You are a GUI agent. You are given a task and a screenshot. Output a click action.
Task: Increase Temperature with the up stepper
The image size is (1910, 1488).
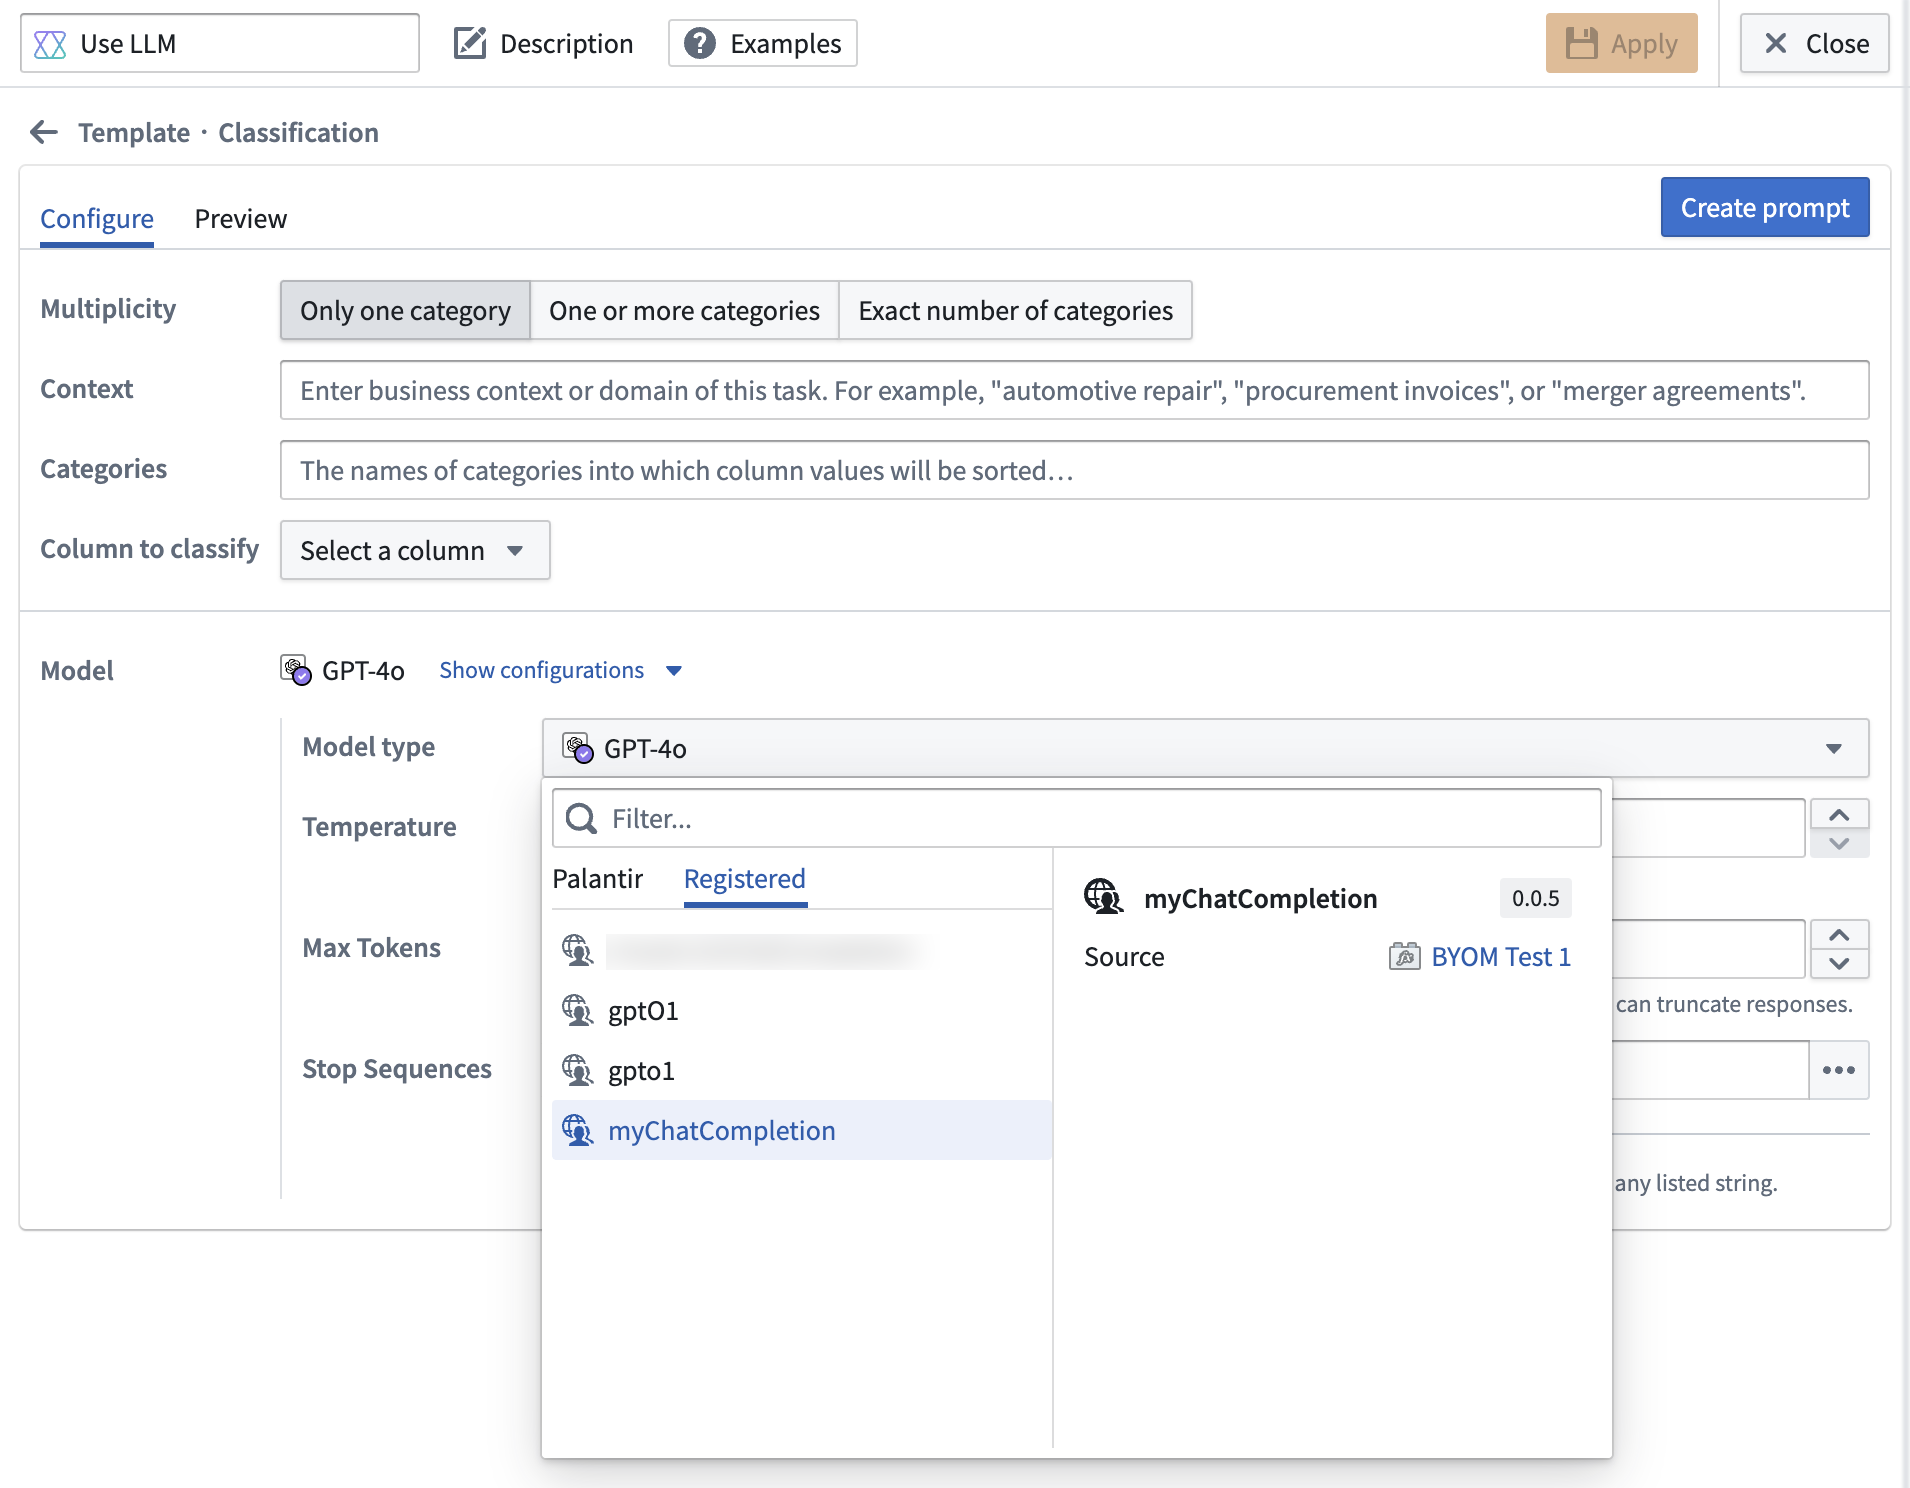(1839, 814)
